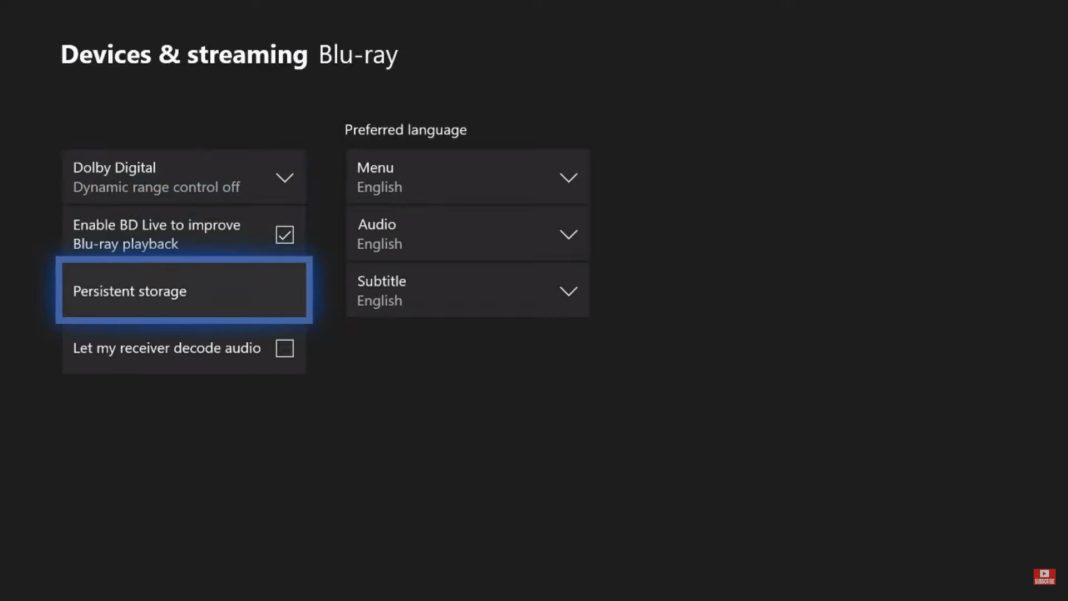The image size is (1068, 601).
Task: Click the play symbol inside the subscribe badge
Action: (1044, 572)
